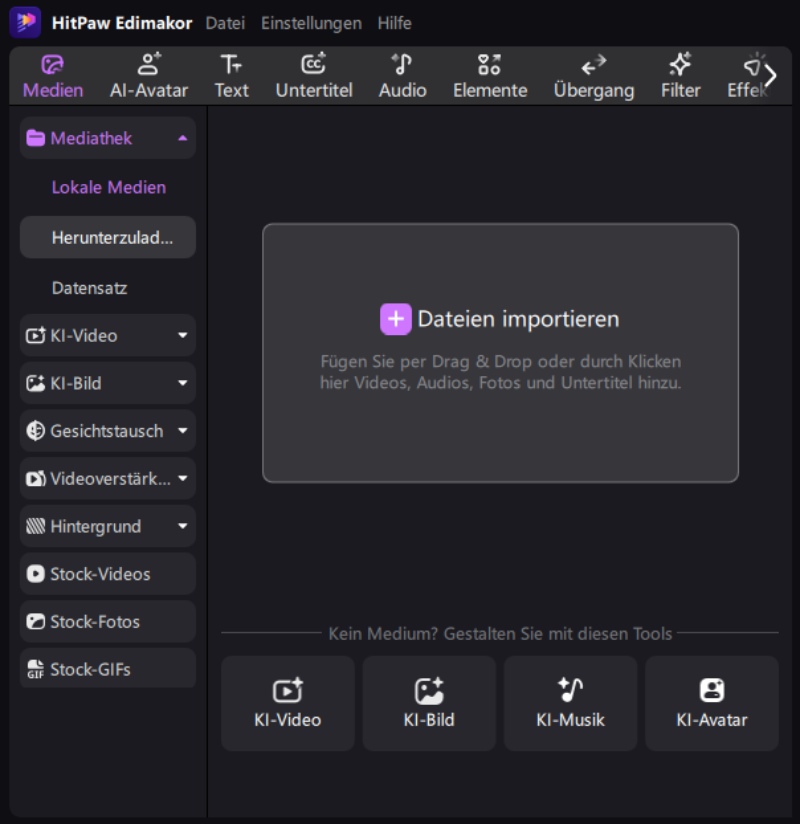Click the purple plus import icon
800x824 pixels.
(396, 319)
